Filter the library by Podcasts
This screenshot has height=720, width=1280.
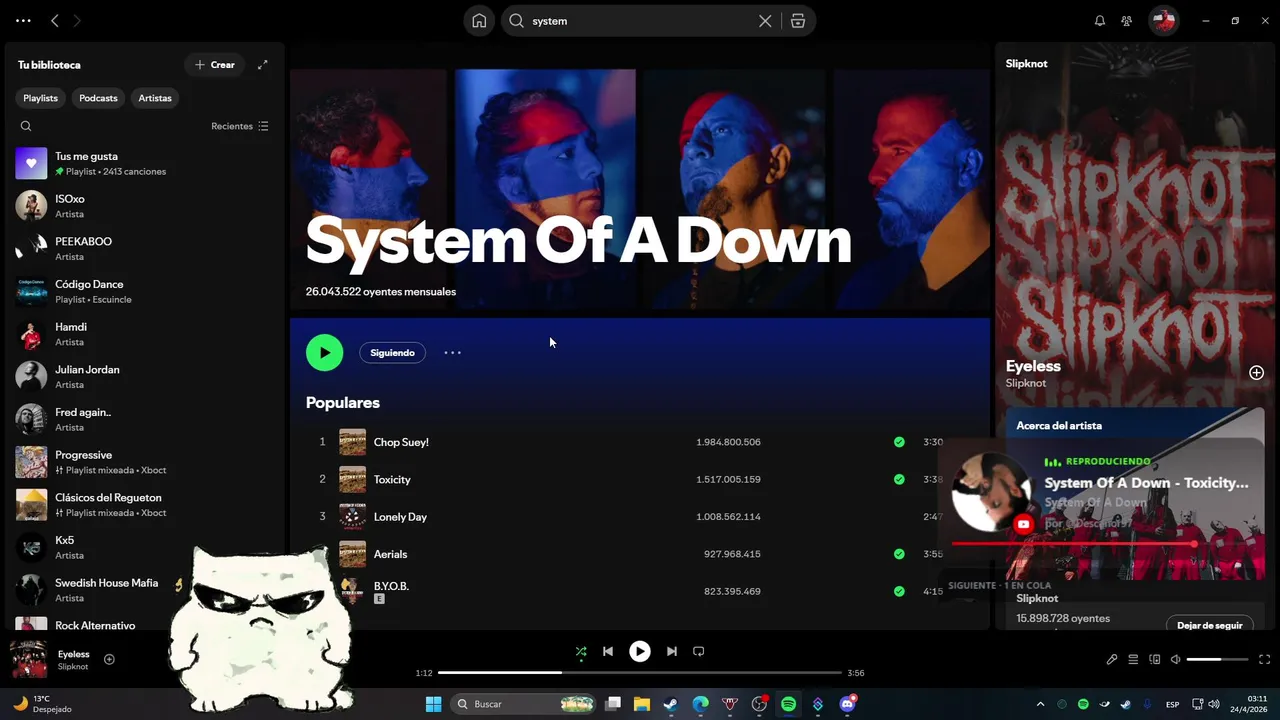(x=98, y=98)
